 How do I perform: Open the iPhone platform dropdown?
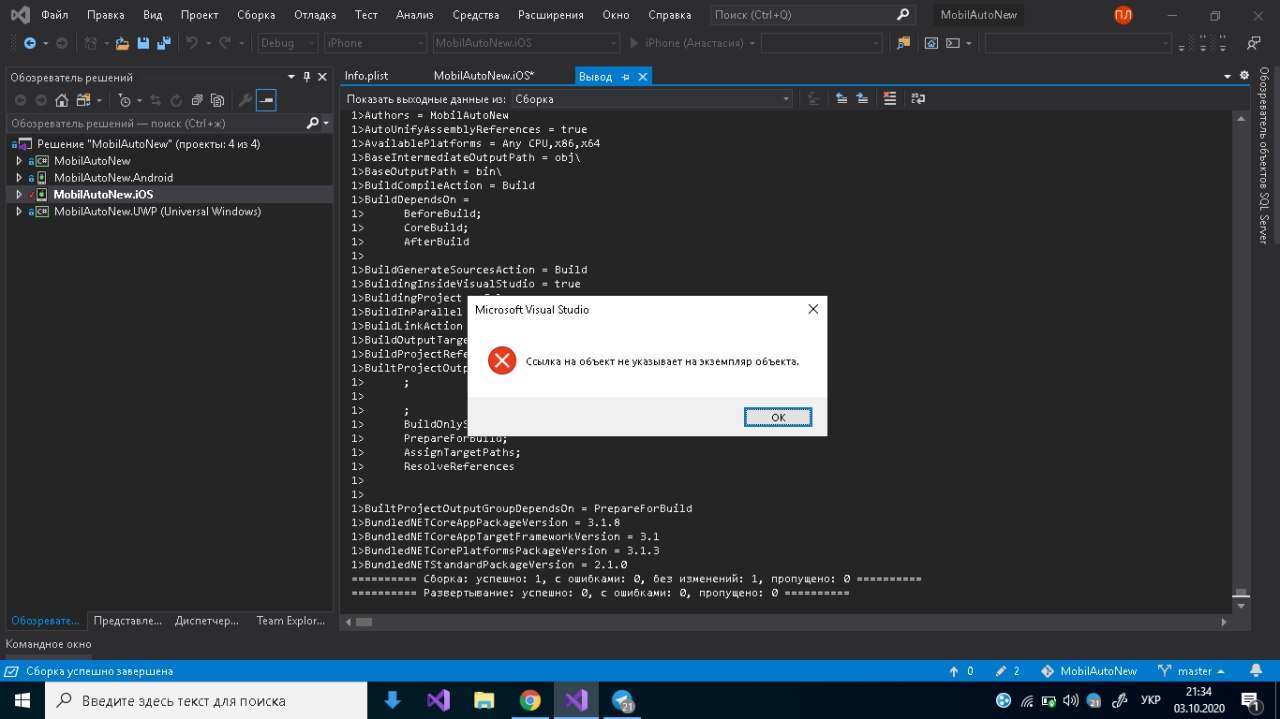pos(375,43)
